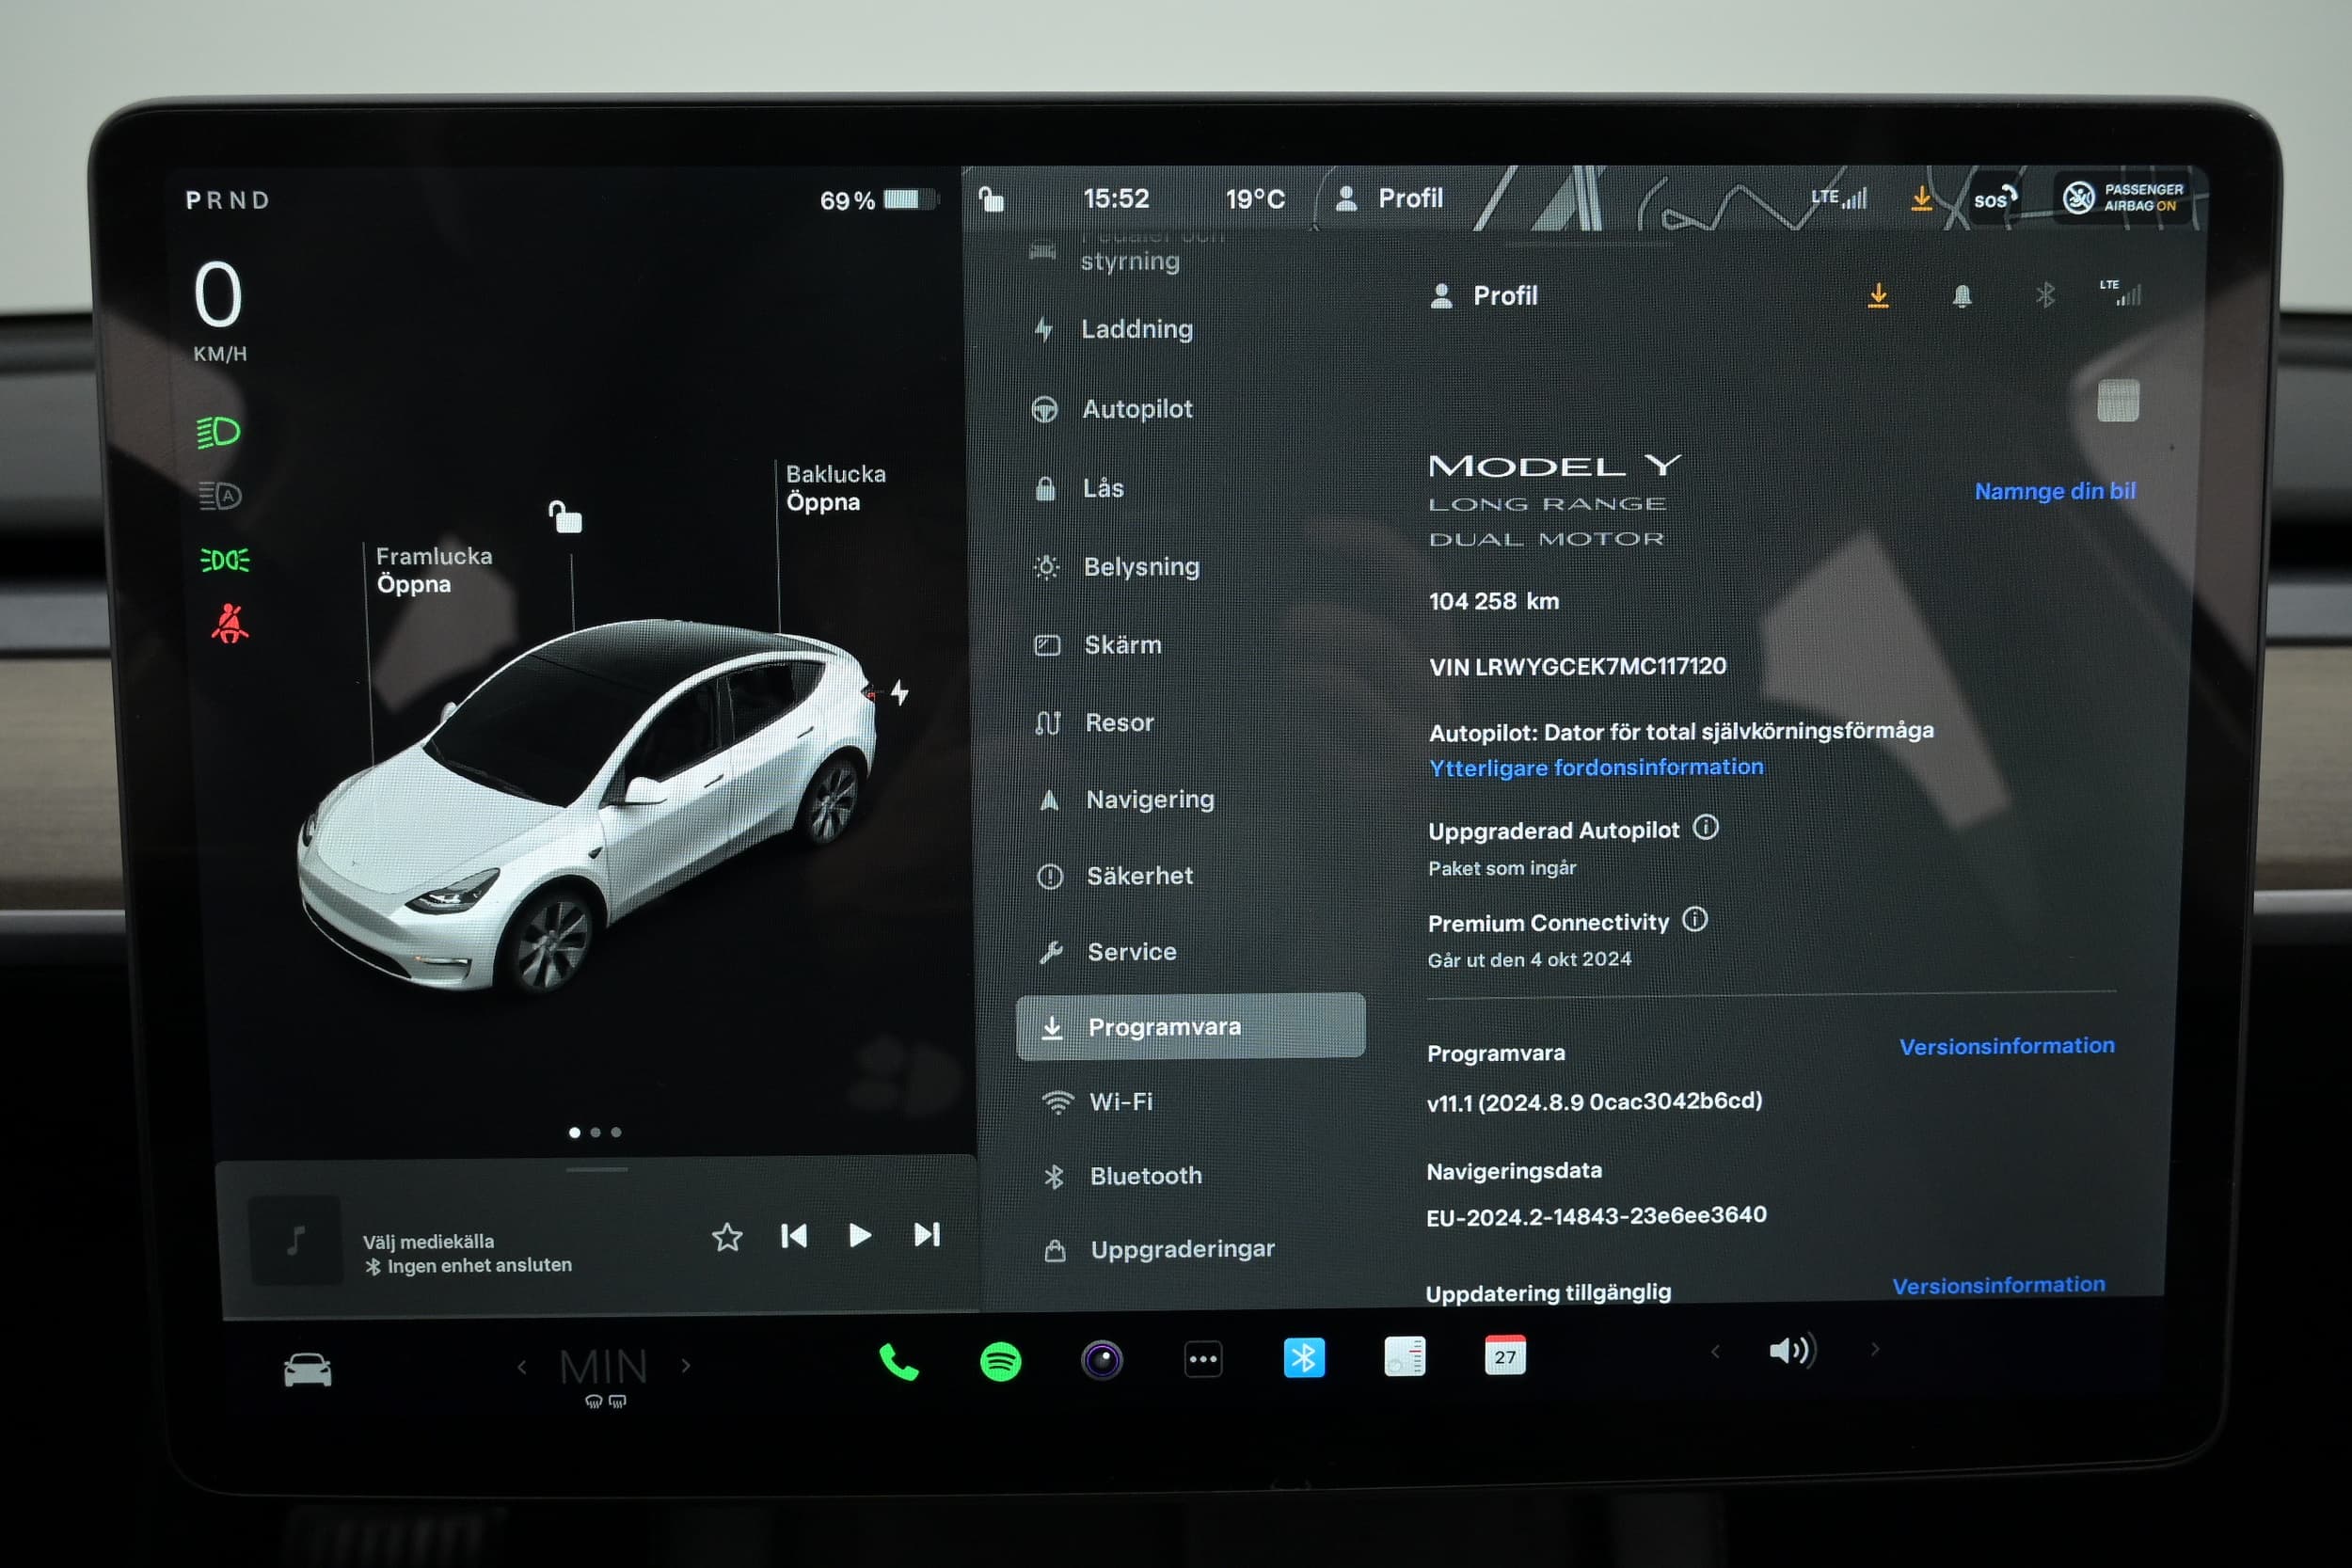Image resolution: width=2352 pixels, height=1568 pixels.
Task: Open all apps via three-dots icon
Action: click(1203, 1359)
